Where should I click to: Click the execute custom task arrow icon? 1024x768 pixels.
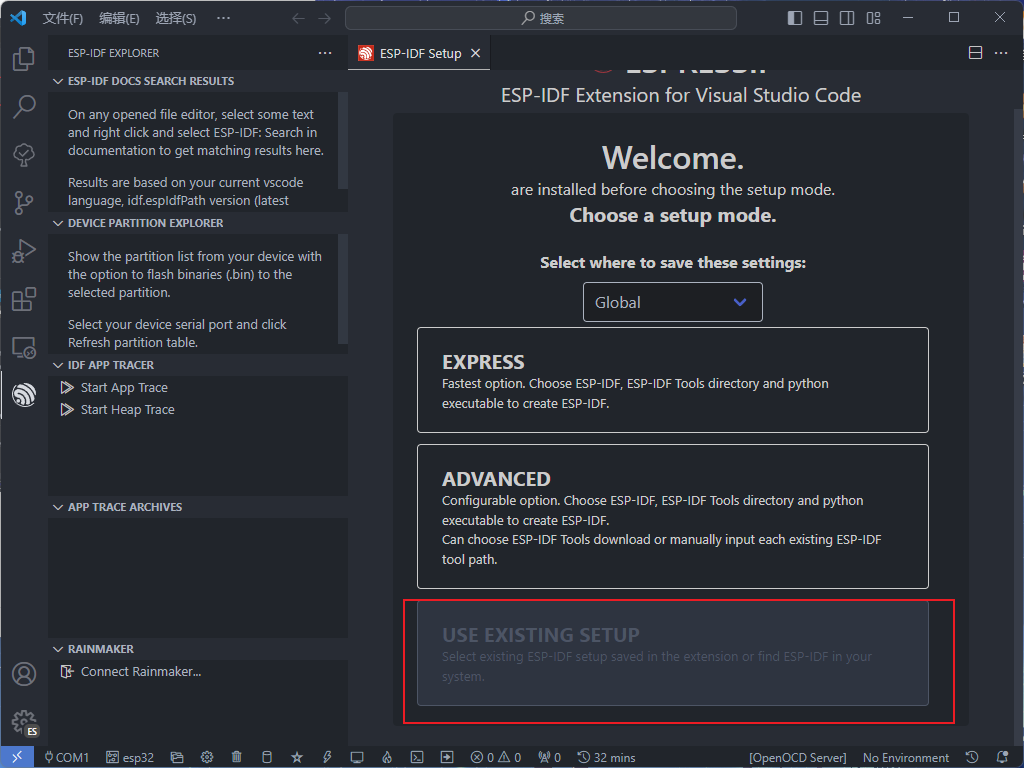(x=447, y=758)
